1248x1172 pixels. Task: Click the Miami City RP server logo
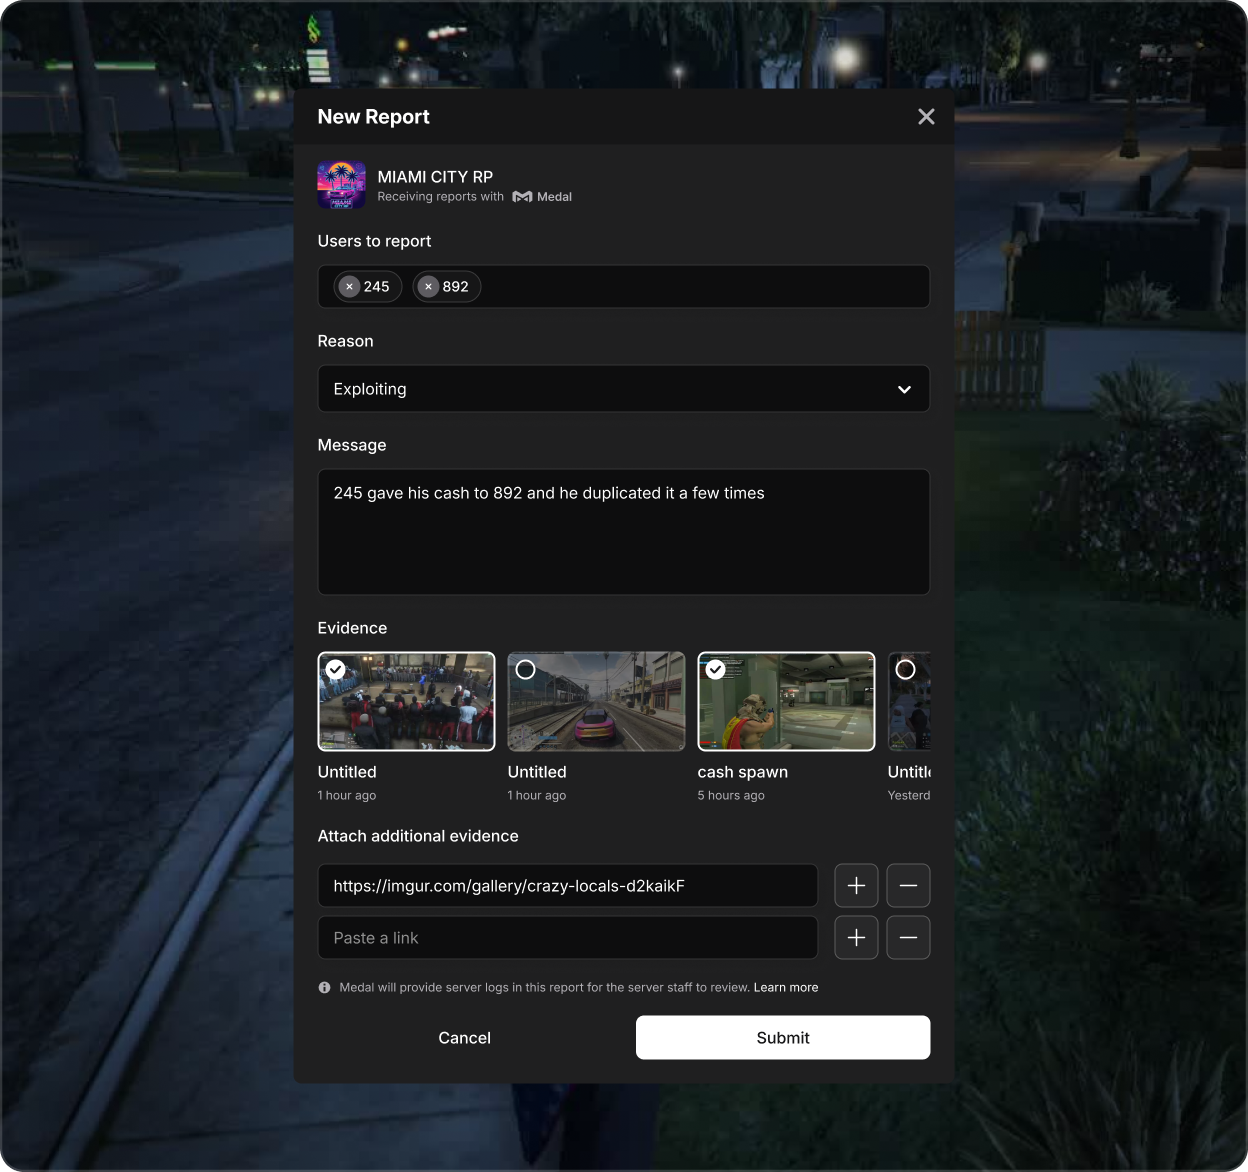[342, 185]
